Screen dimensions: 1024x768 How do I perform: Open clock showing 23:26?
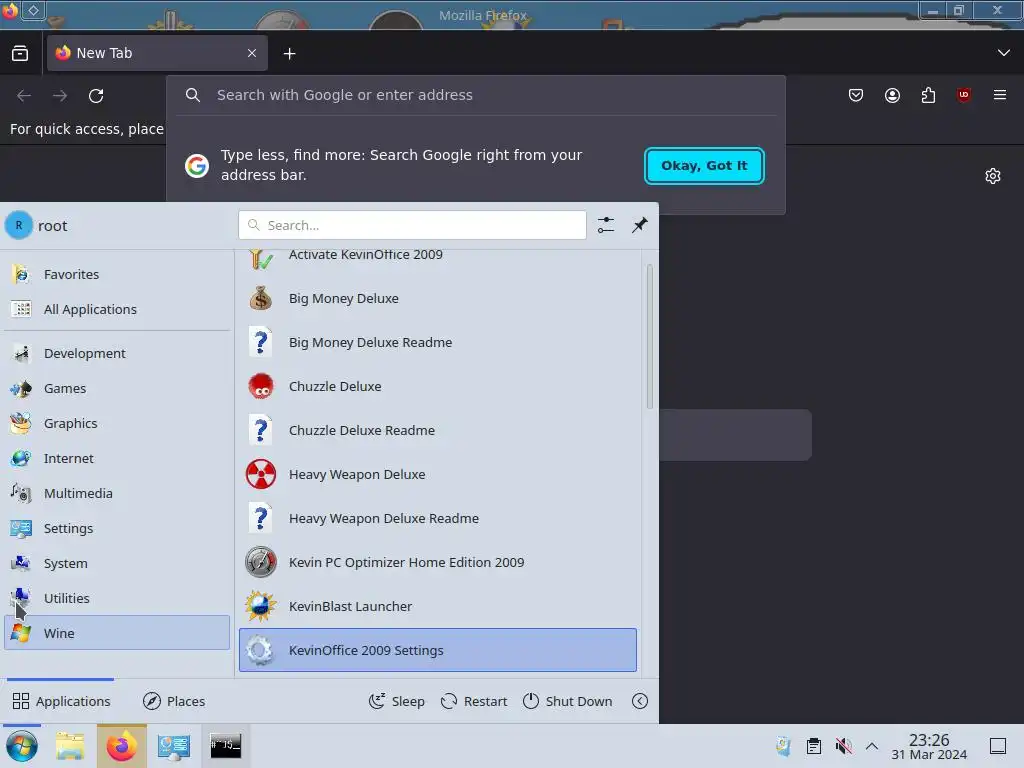pyautogui.click(x=929, y=746)
